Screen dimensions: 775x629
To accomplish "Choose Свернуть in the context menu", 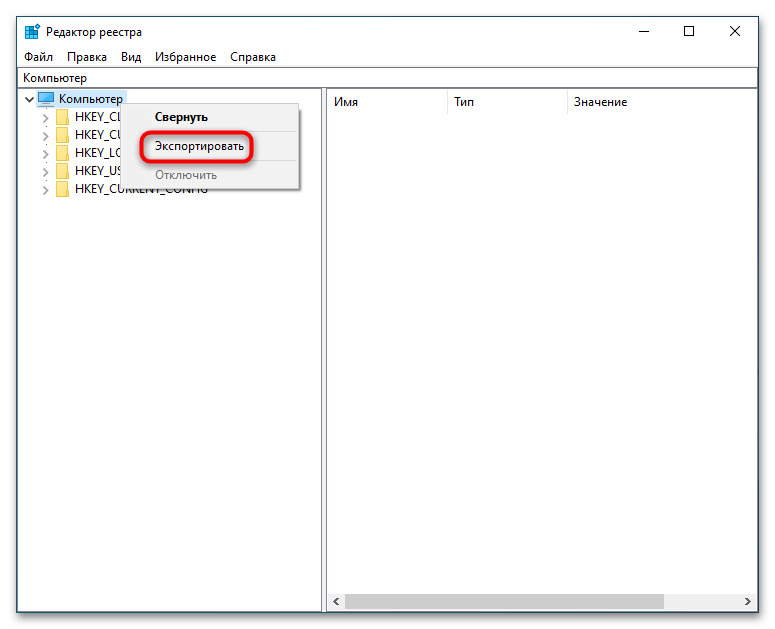I will tap(210, 118).
